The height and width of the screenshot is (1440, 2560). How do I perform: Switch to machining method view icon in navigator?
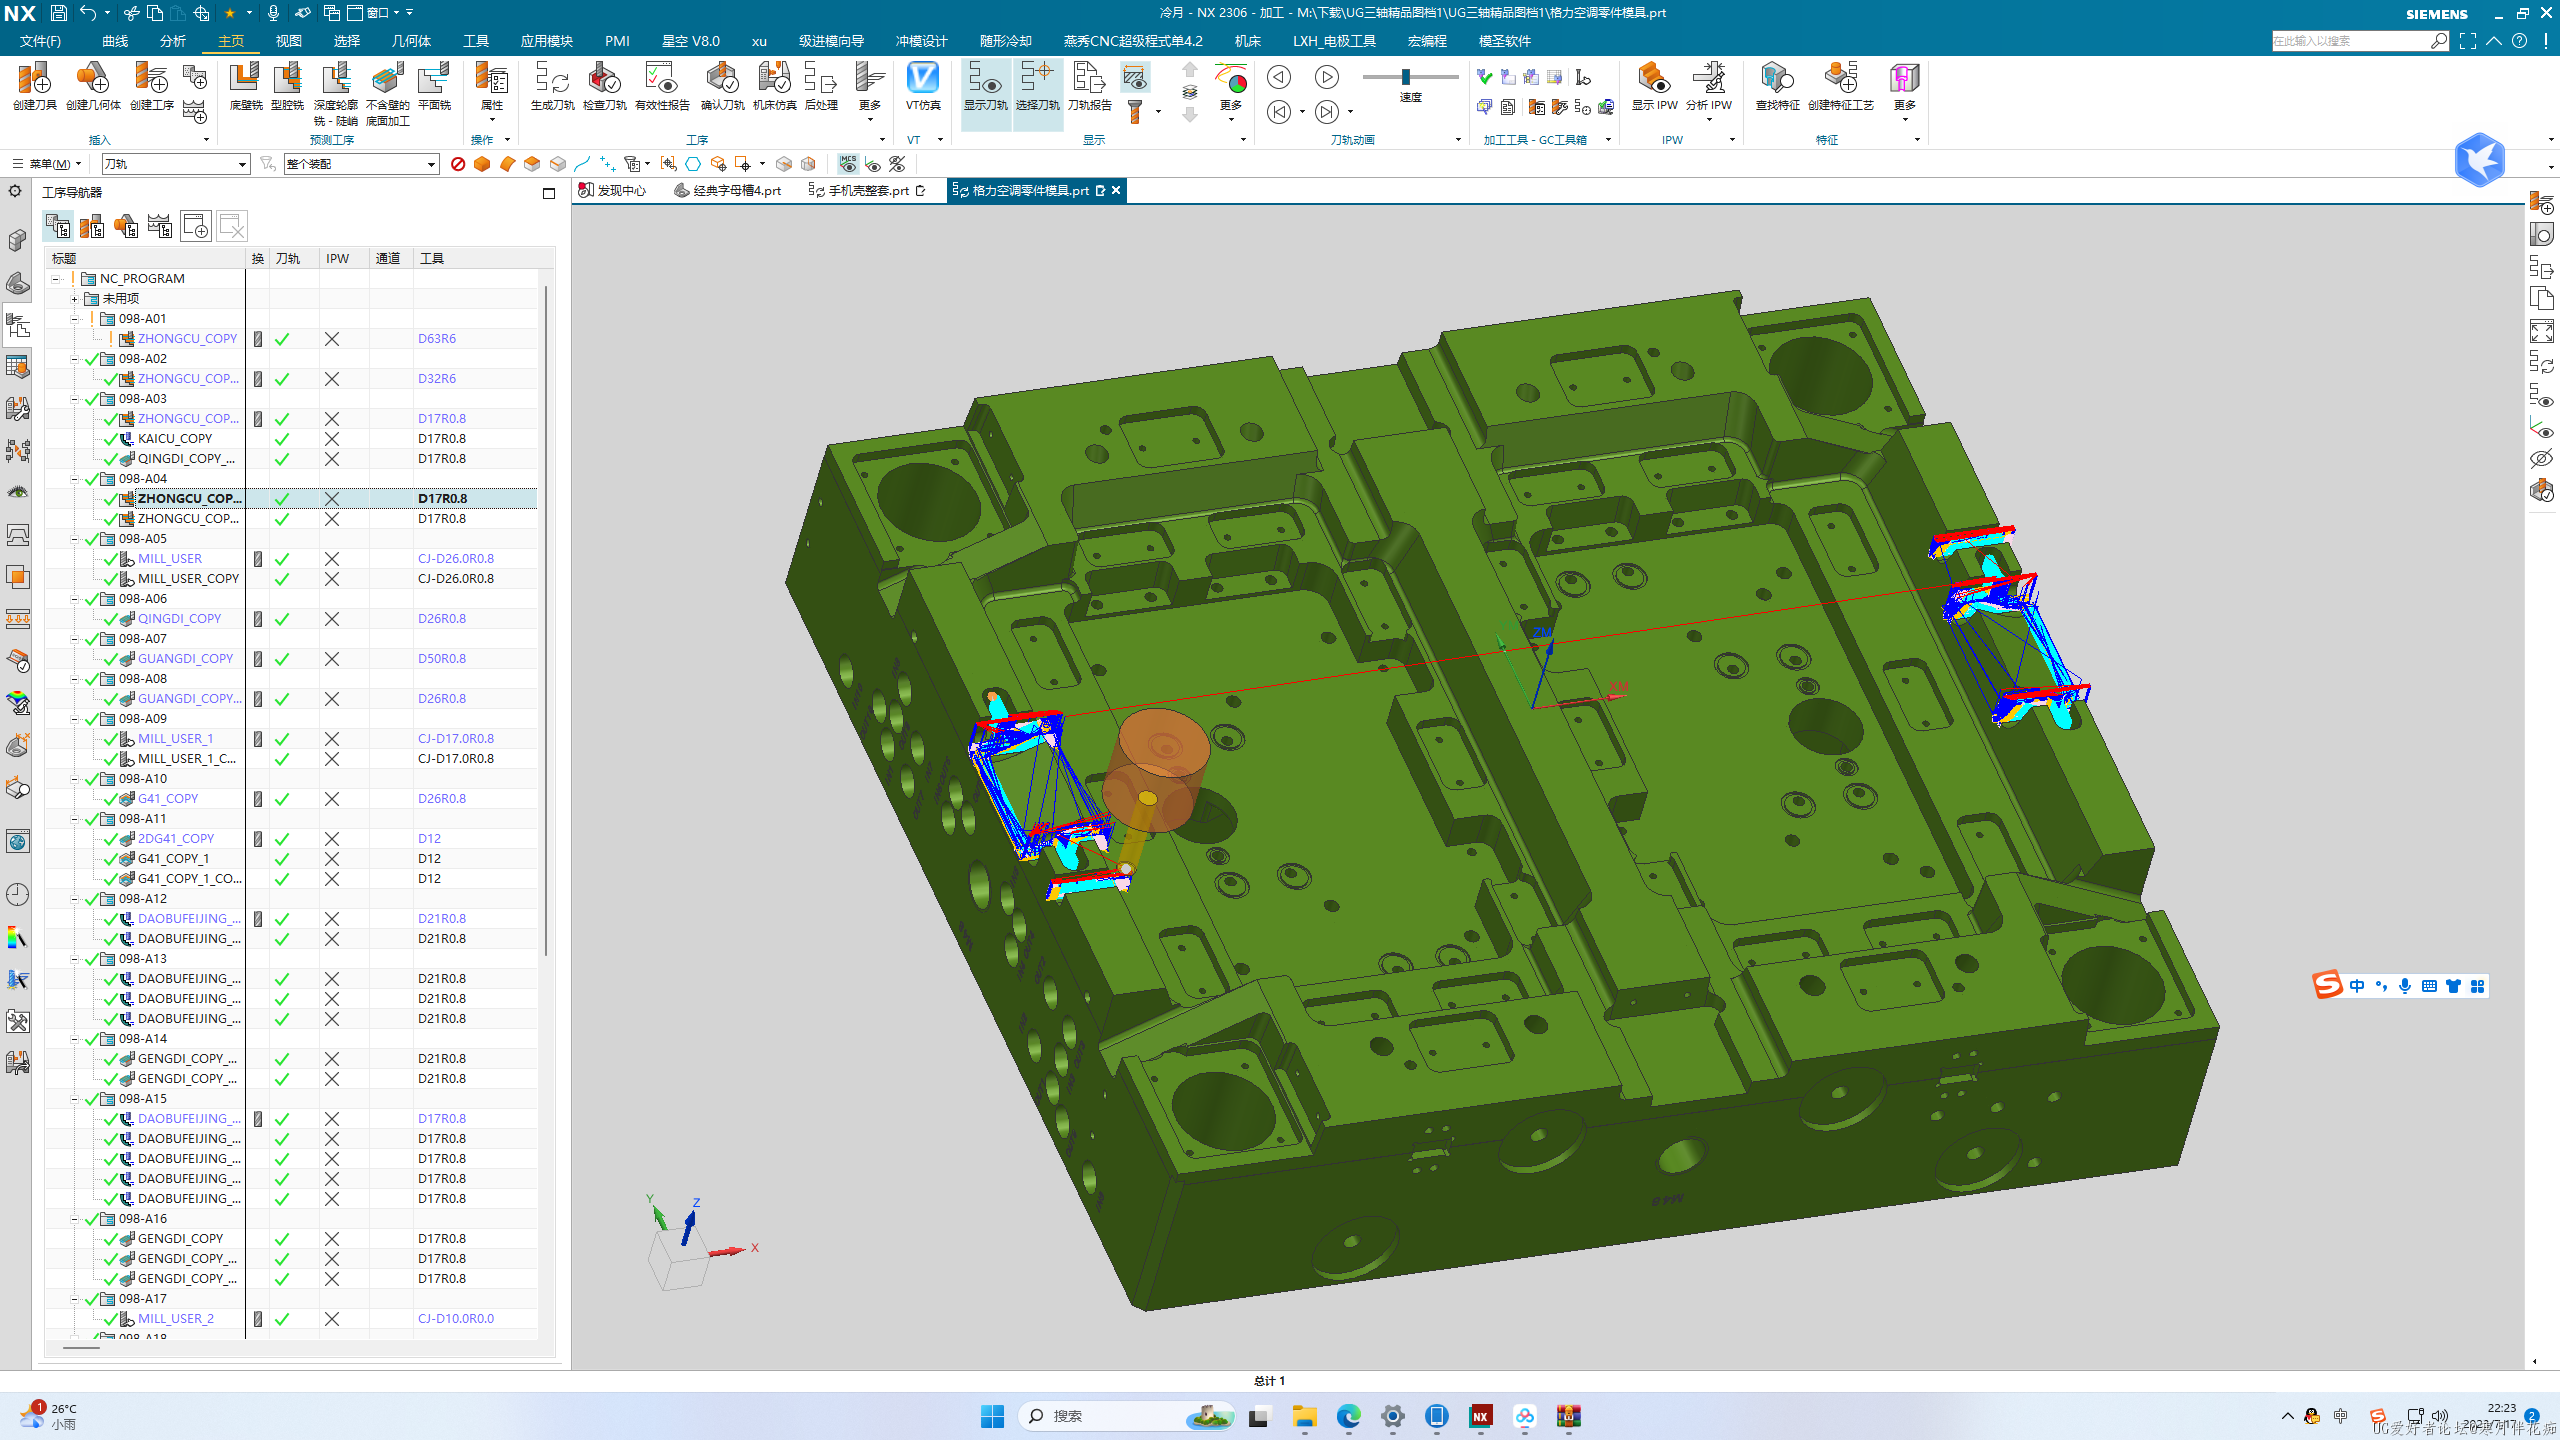coord(160,226)
